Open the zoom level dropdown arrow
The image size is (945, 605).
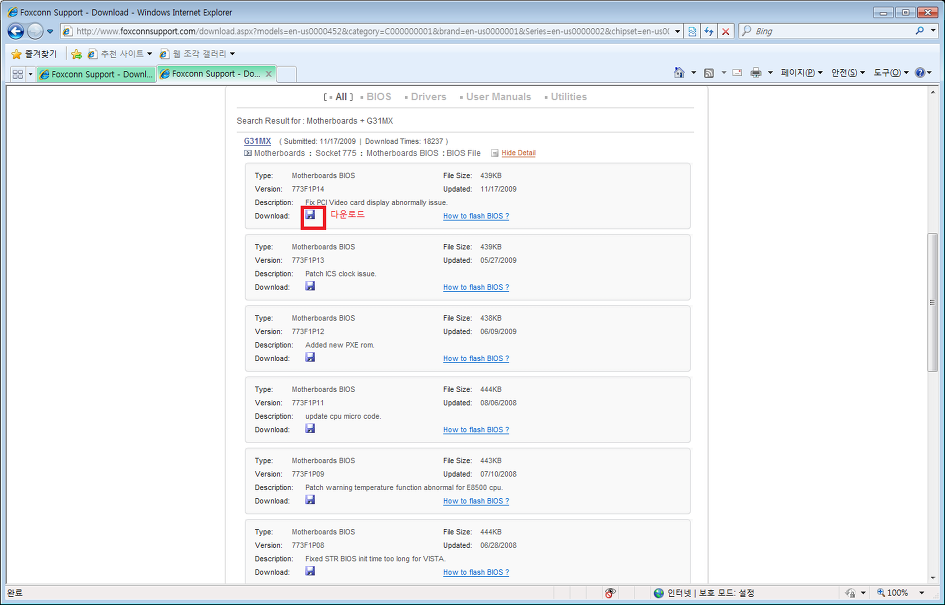tap(921, 593)
